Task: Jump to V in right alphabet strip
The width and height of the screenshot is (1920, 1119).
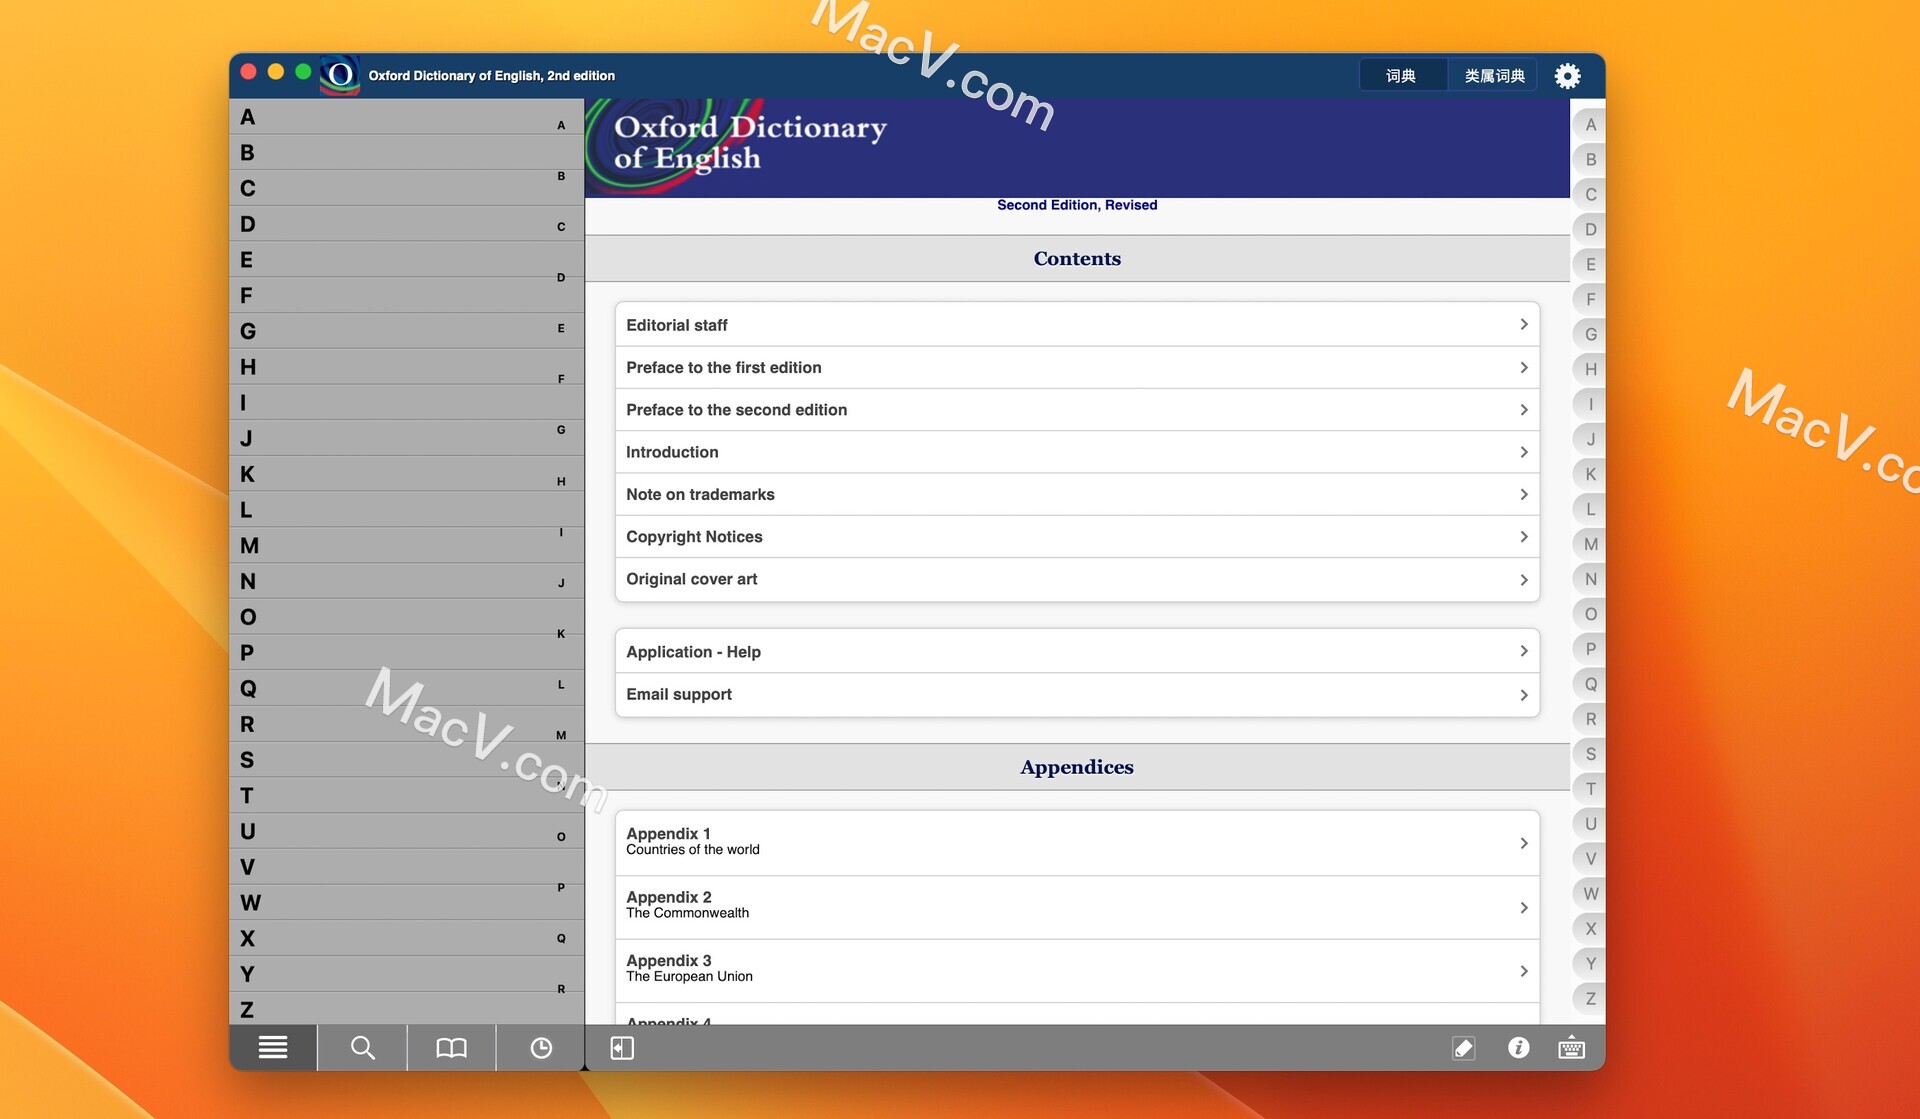Action: click(x=1590, y=859)
